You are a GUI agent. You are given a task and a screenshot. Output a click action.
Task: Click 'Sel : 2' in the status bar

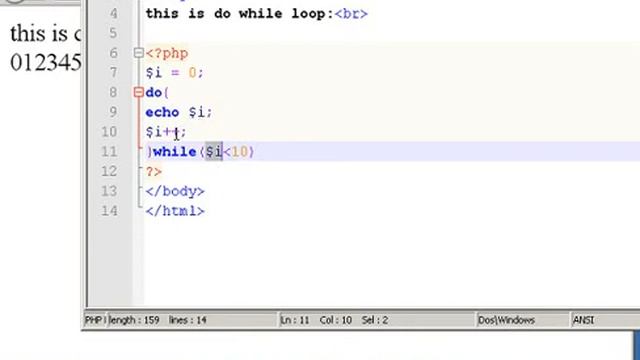[x=374, y=320]
